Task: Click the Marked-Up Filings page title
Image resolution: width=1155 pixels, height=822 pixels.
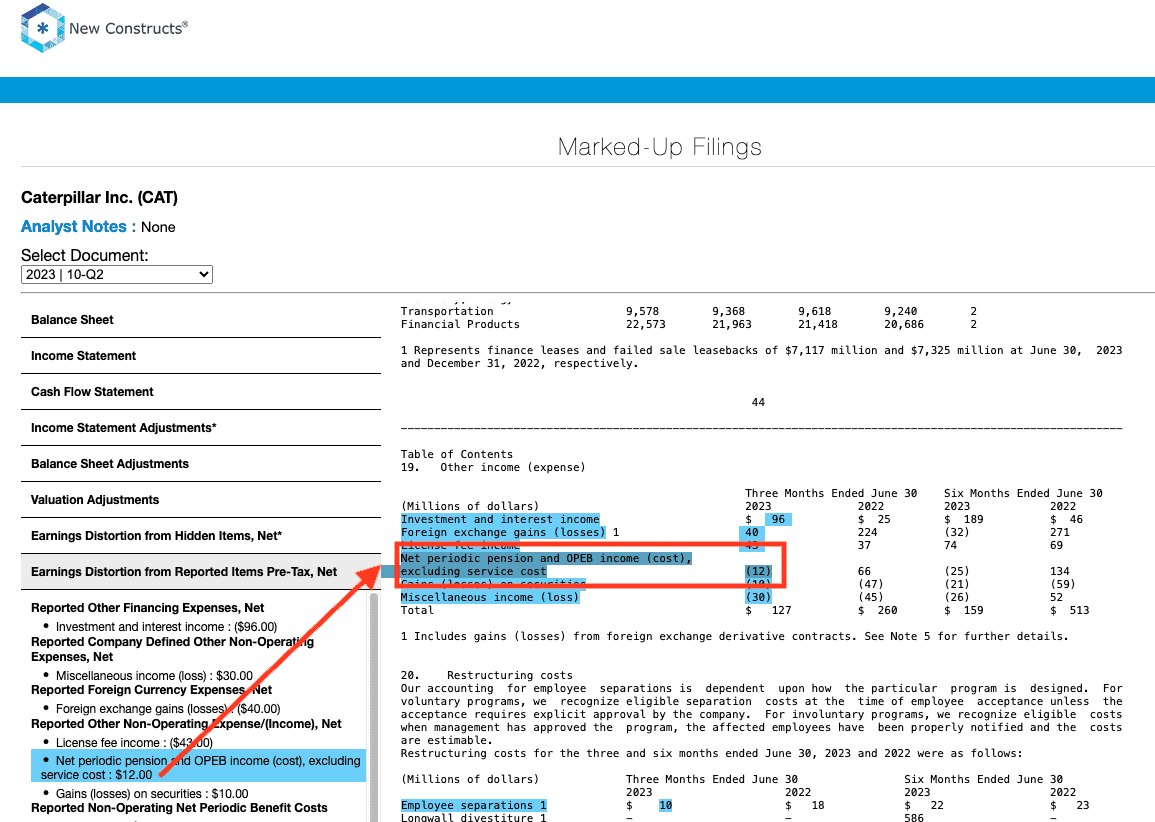Action: 659,147
